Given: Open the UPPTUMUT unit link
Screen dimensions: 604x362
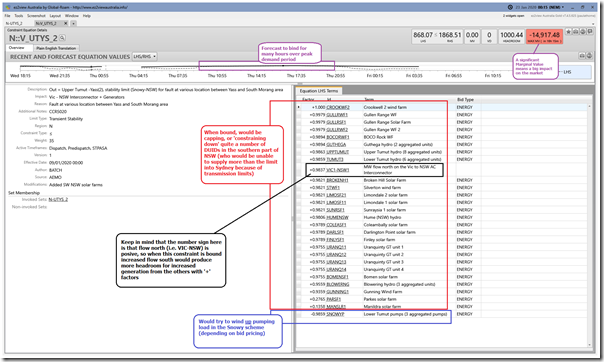Looking at the screenshot, I should pyautogui.click(x=337, y=152).
